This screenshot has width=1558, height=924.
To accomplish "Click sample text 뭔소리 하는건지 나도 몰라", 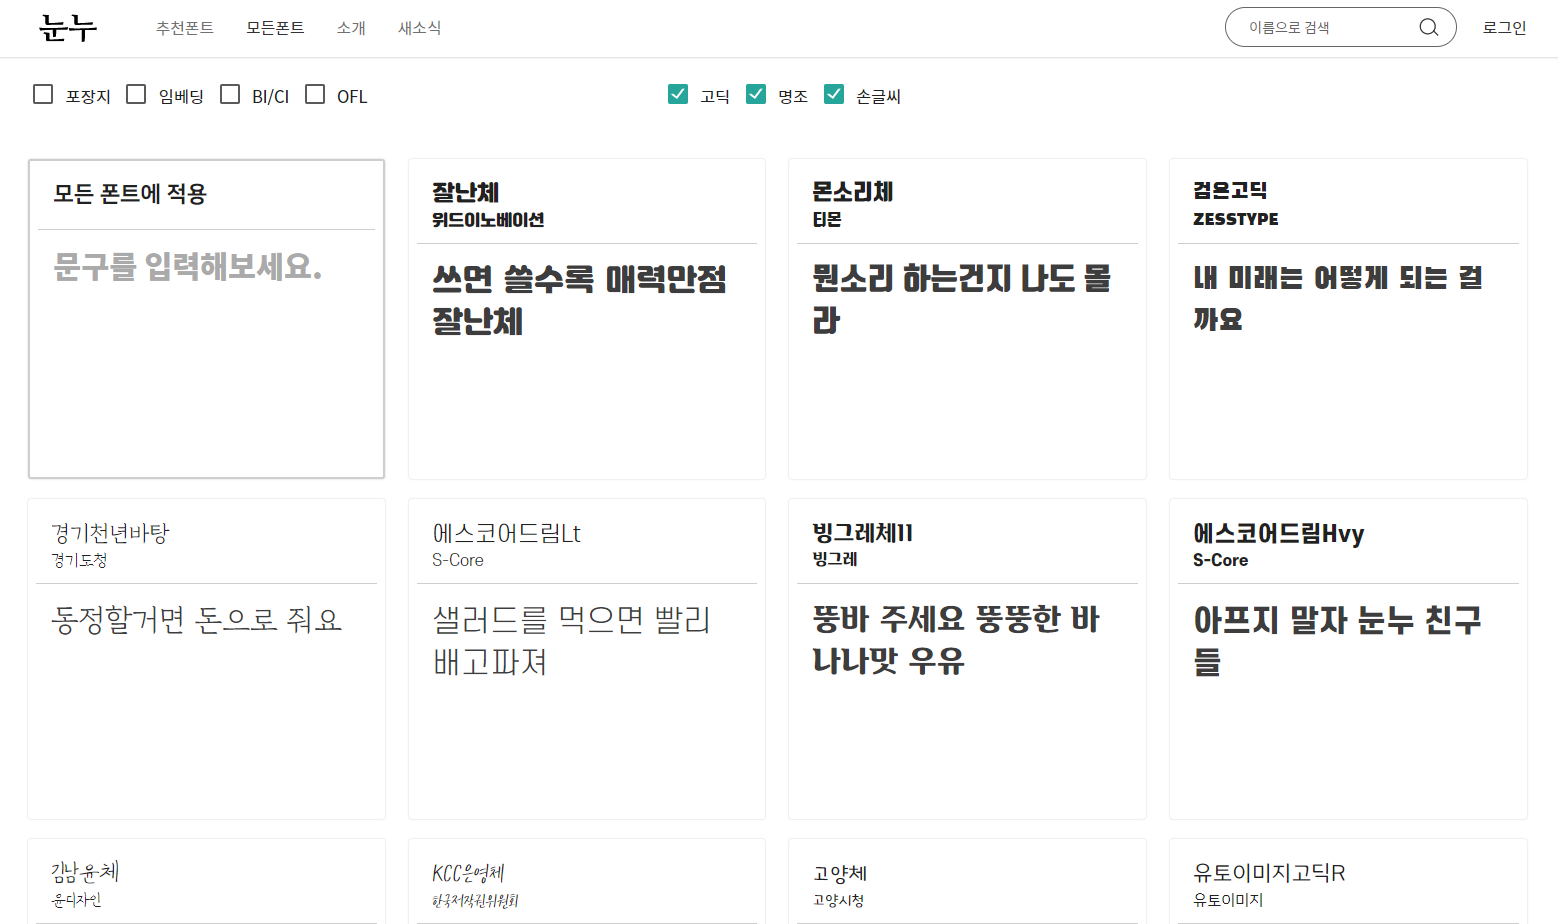I will coord(961,298).
